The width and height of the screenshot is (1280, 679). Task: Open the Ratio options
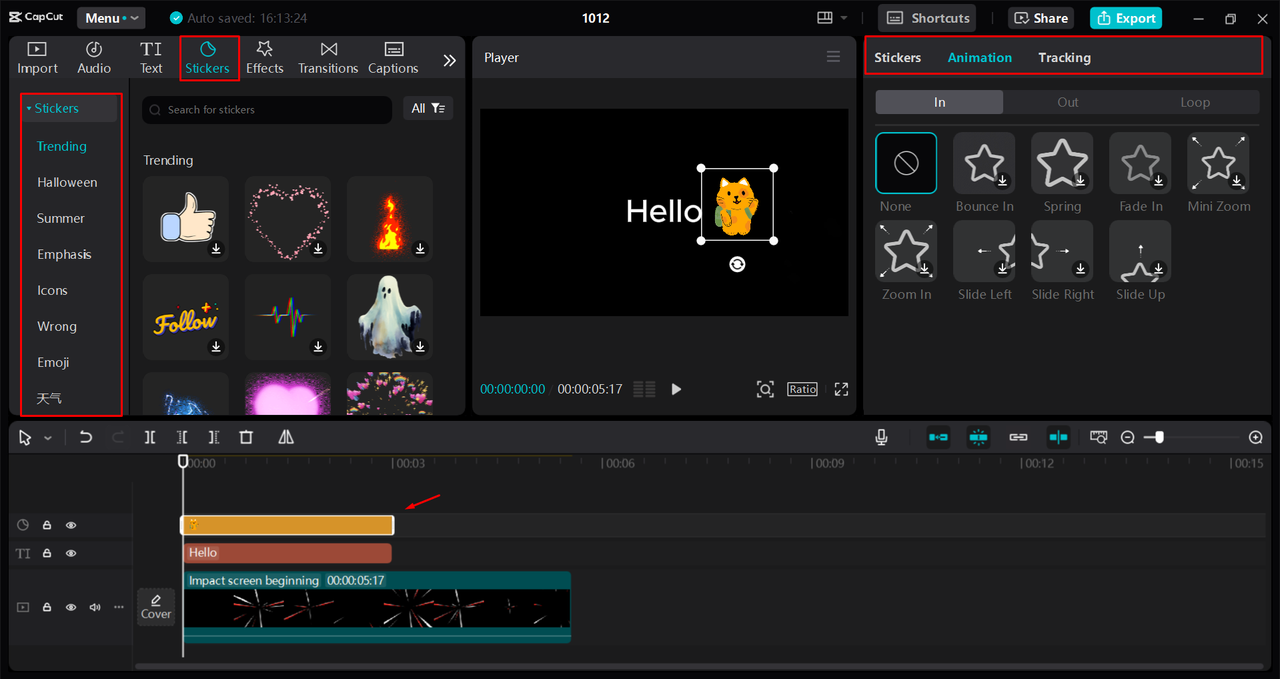tap(802, 389)
